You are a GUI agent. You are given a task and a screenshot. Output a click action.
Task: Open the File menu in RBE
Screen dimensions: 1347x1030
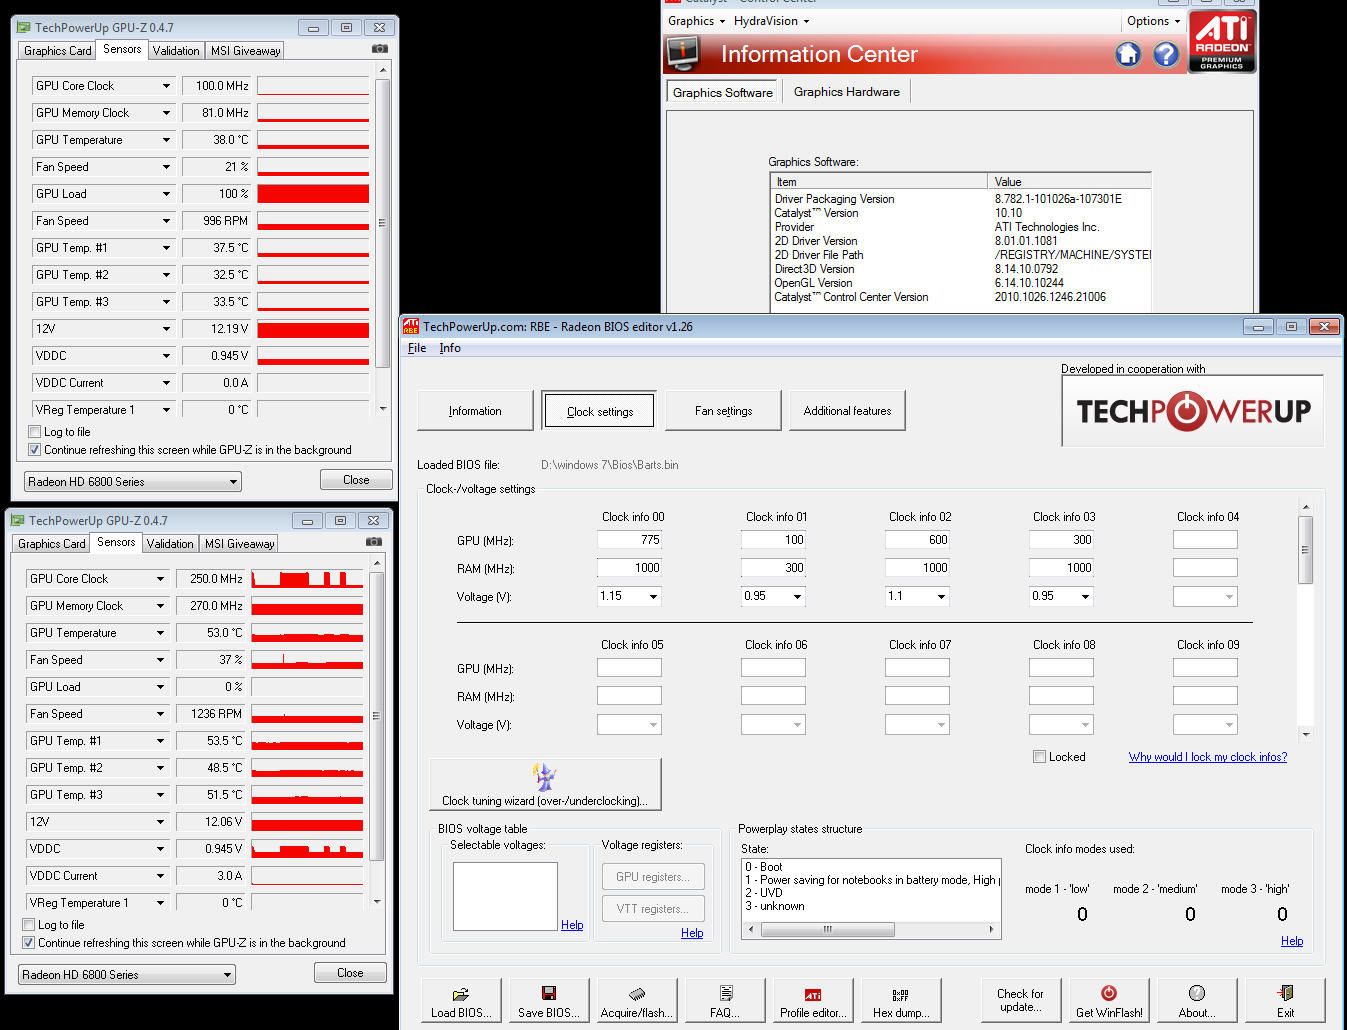click(417, 348)
